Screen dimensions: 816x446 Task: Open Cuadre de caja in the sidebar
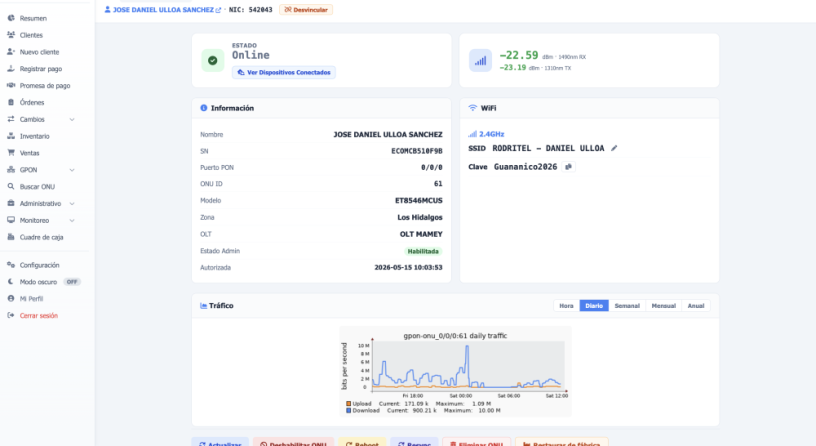(41, 237)
